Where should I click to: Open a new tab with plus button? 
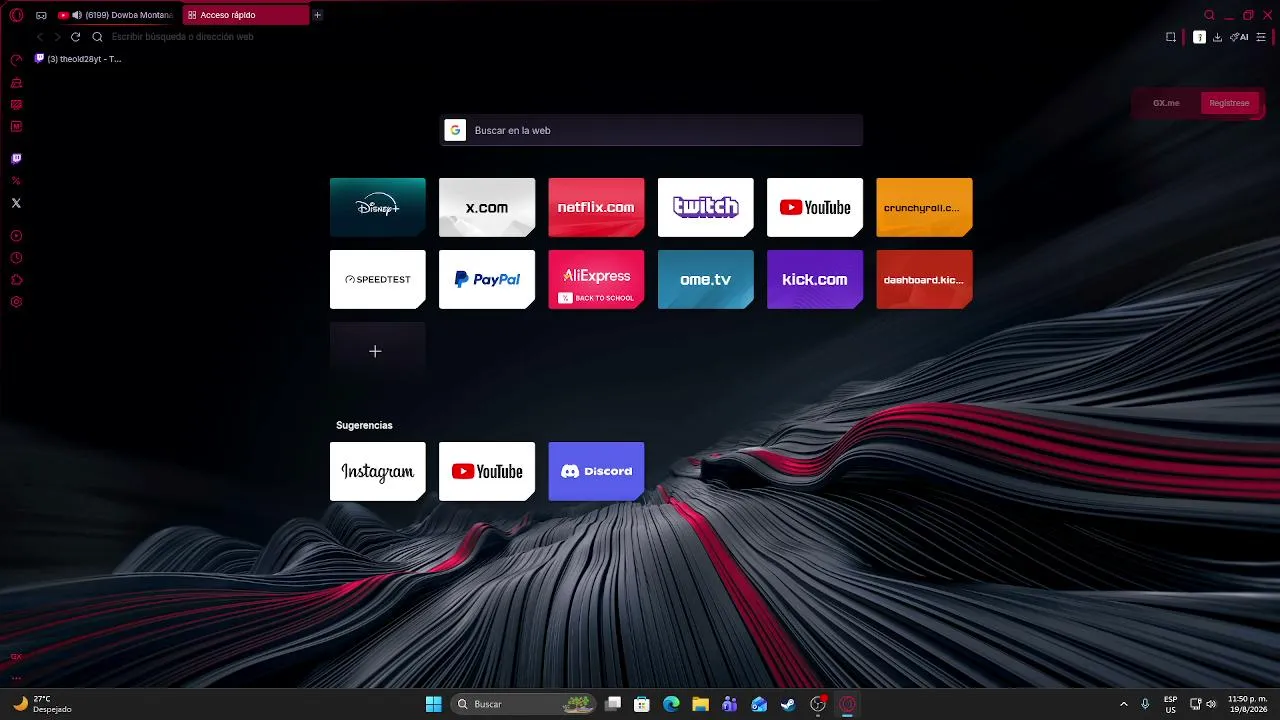pyautogui.click(x=318, y=15)
